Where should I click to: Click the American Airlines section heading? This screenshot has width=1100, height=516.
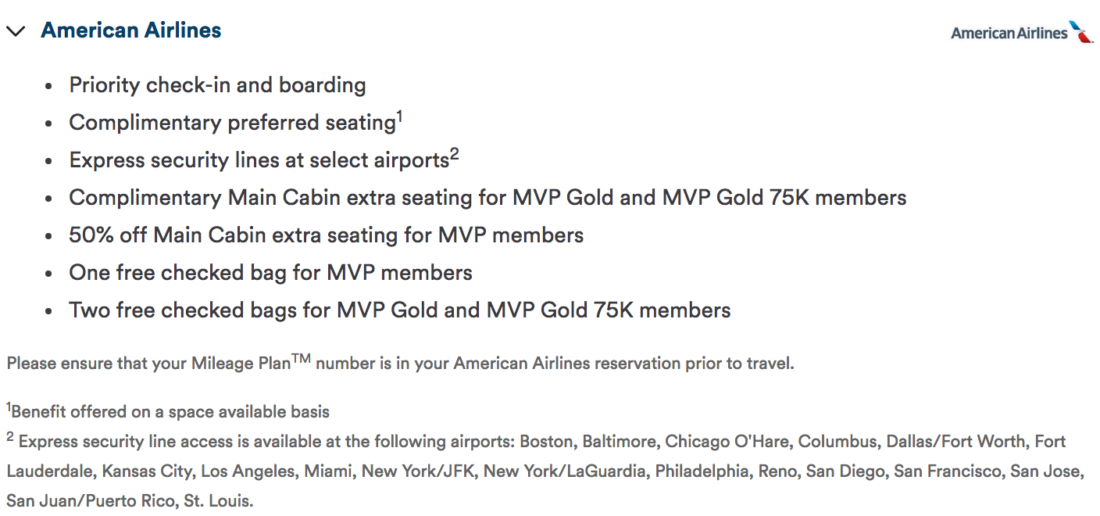click(x=131, y=30)
